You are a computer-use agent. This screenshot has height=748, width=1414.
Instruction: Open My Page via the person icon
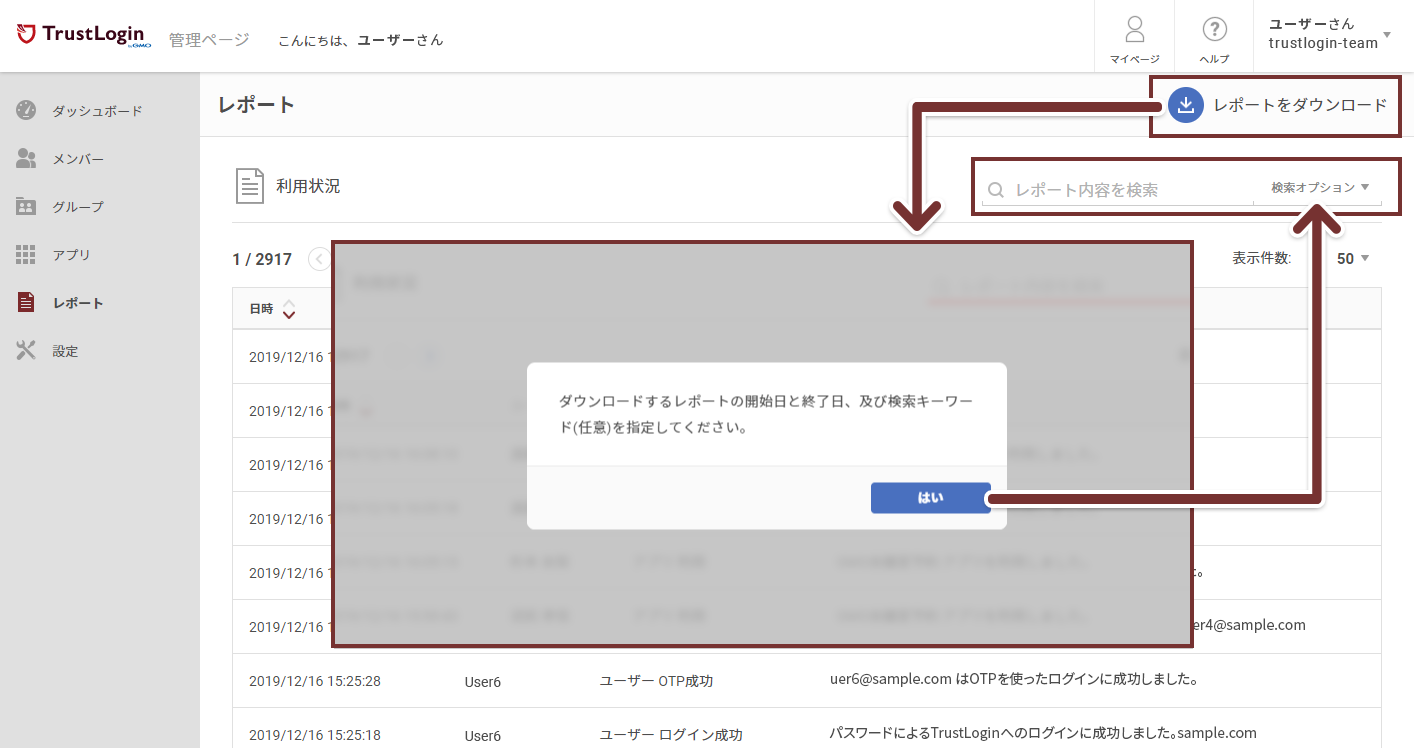[1134, 29]
